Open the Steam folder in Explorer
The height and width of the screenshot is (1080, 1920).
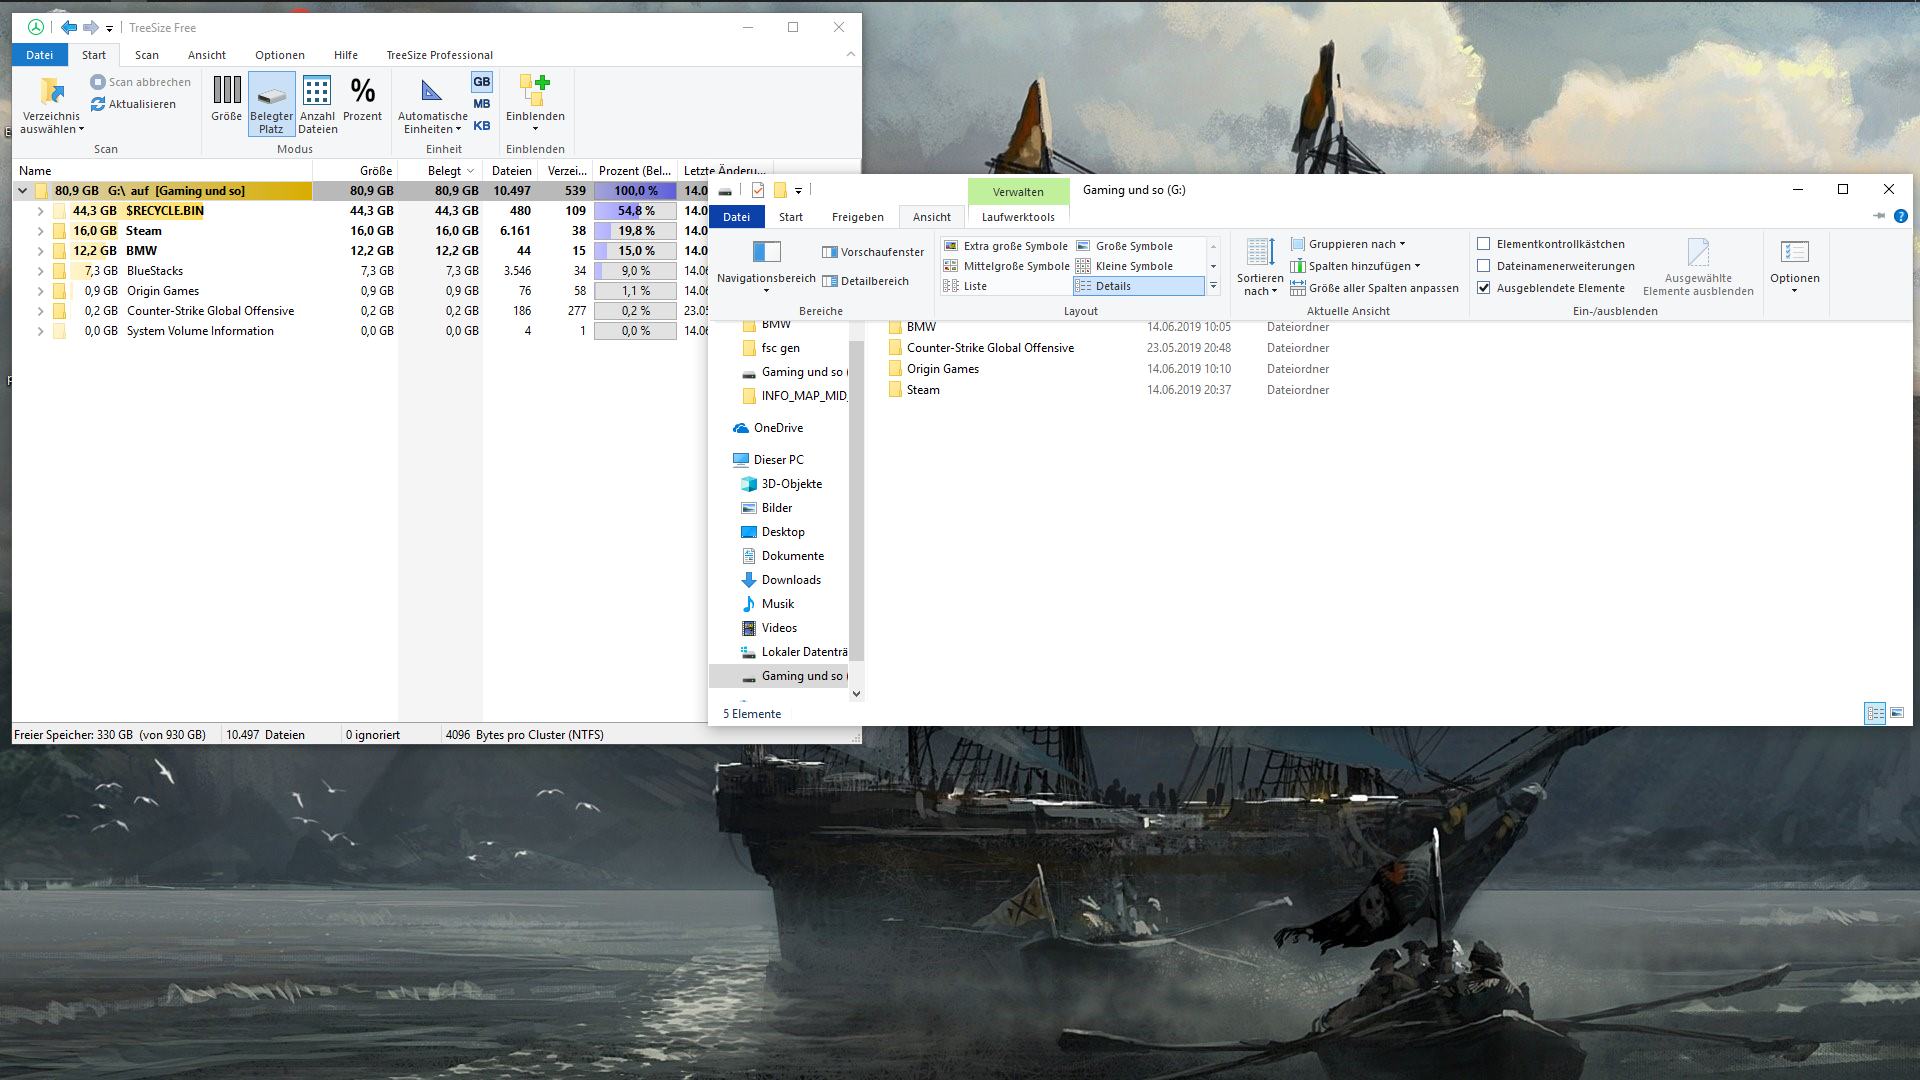[x=922, y=390]
